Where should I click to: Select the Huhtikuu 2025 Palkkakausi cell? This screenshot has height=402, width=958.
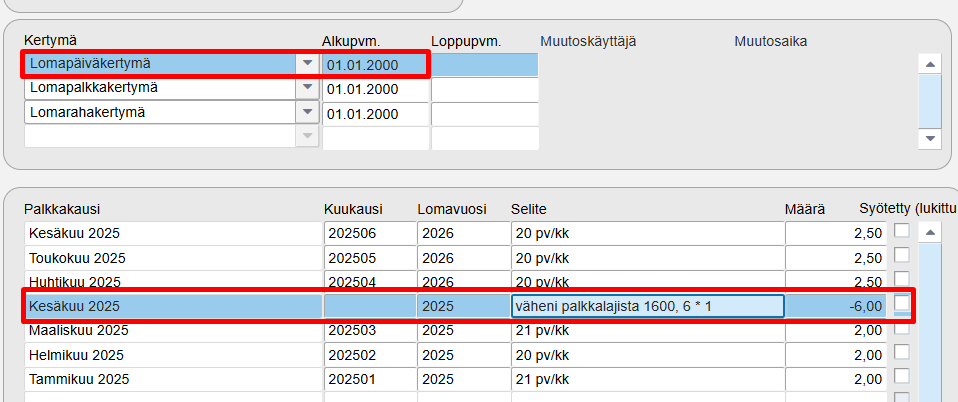click(174, 282)
